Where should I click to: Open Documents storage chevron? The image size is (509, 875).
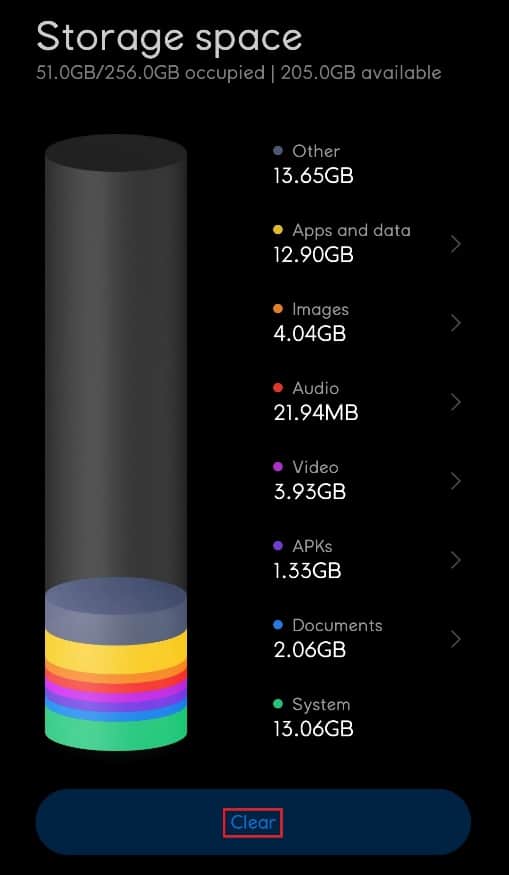456,640
